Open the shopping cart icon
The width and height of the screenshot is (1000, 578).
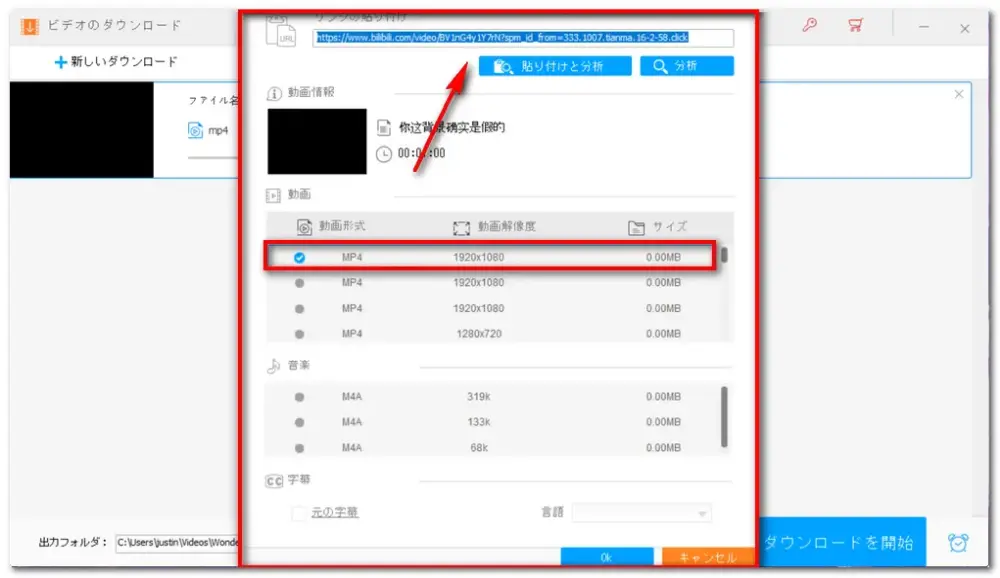[855, 26]
